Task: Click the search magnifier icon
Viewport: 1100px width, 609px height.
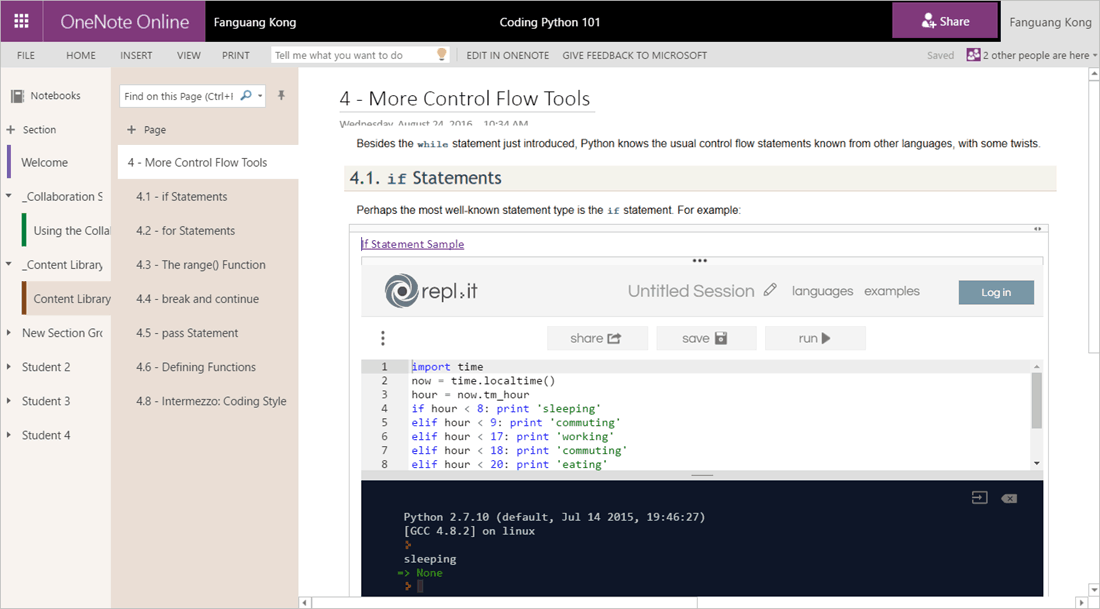Action: pyautogui.click(x=246, y=95)
